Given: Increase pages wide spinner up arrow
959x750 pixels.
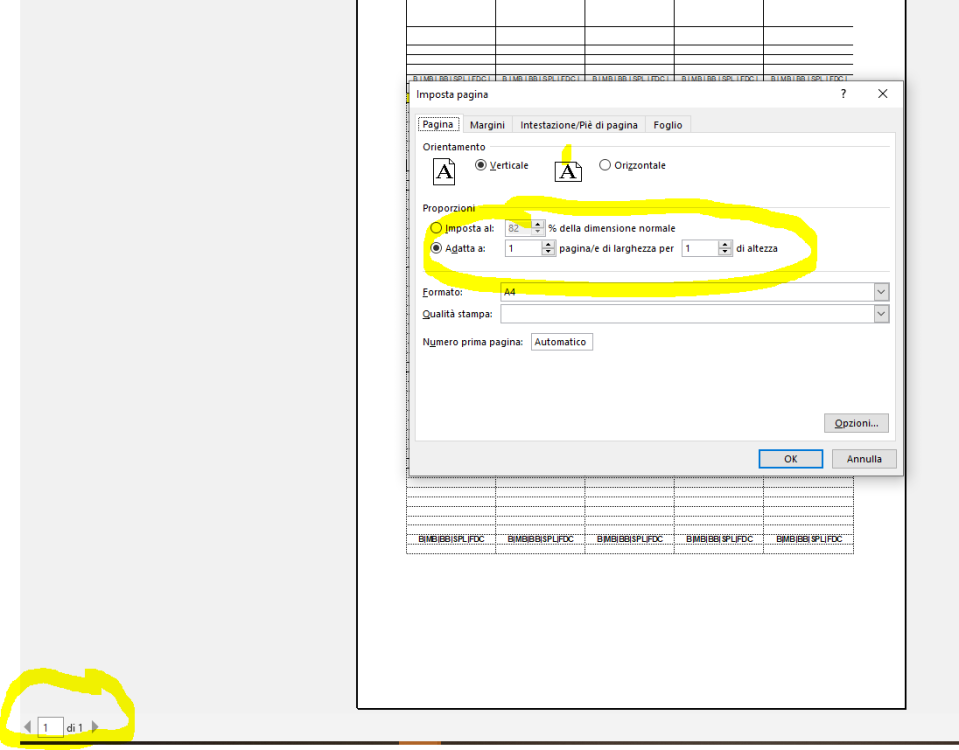Looking at the screenshot, I should pyautogui.click(x=548, y=244).
